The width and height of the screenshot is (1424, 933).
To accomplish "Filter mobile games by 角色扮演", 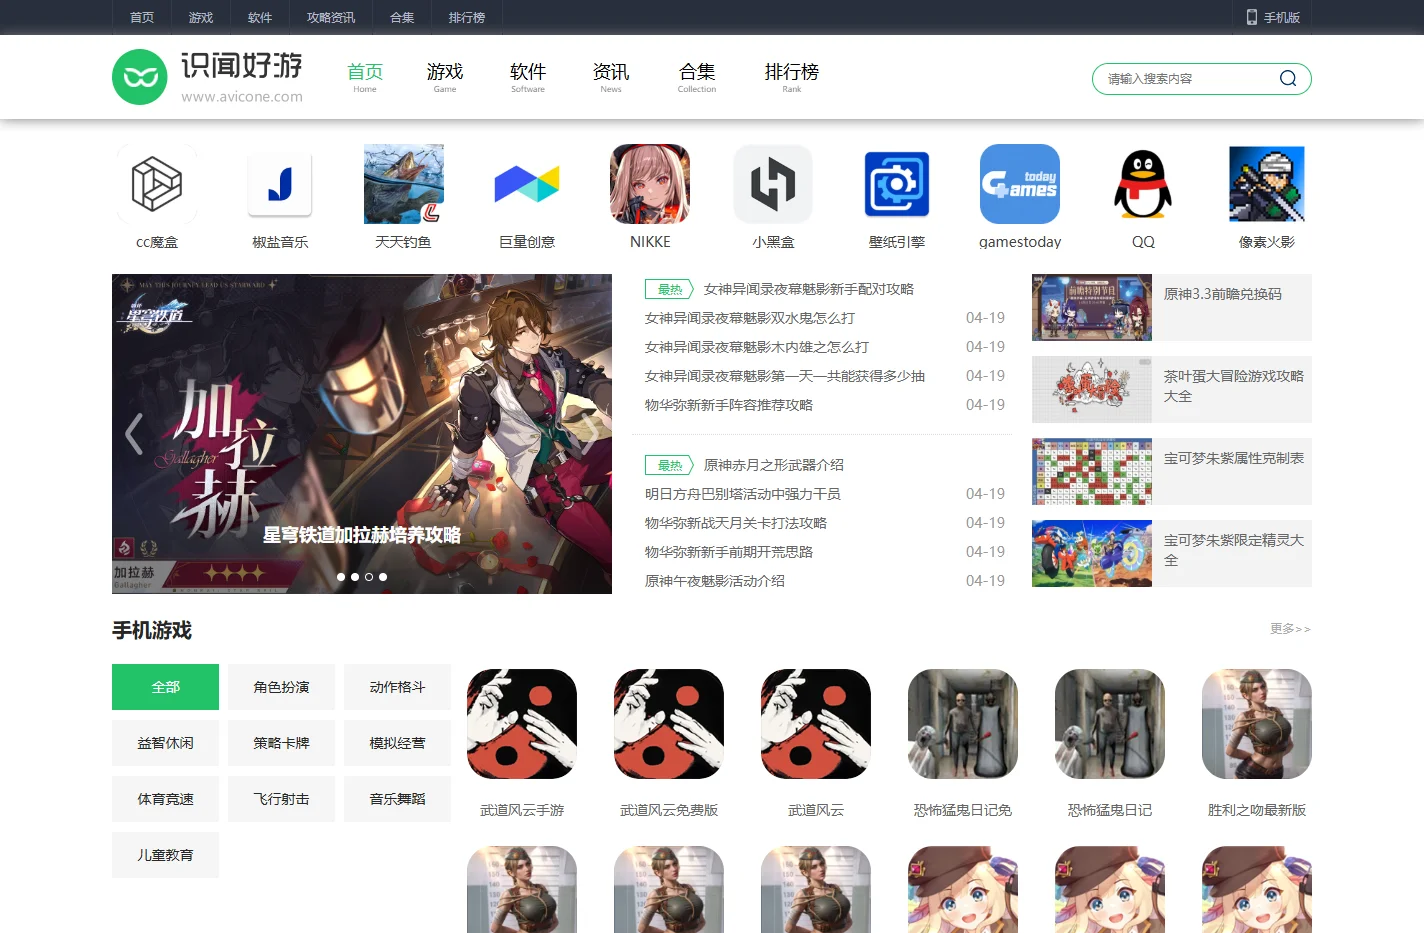I will [281, 687].
